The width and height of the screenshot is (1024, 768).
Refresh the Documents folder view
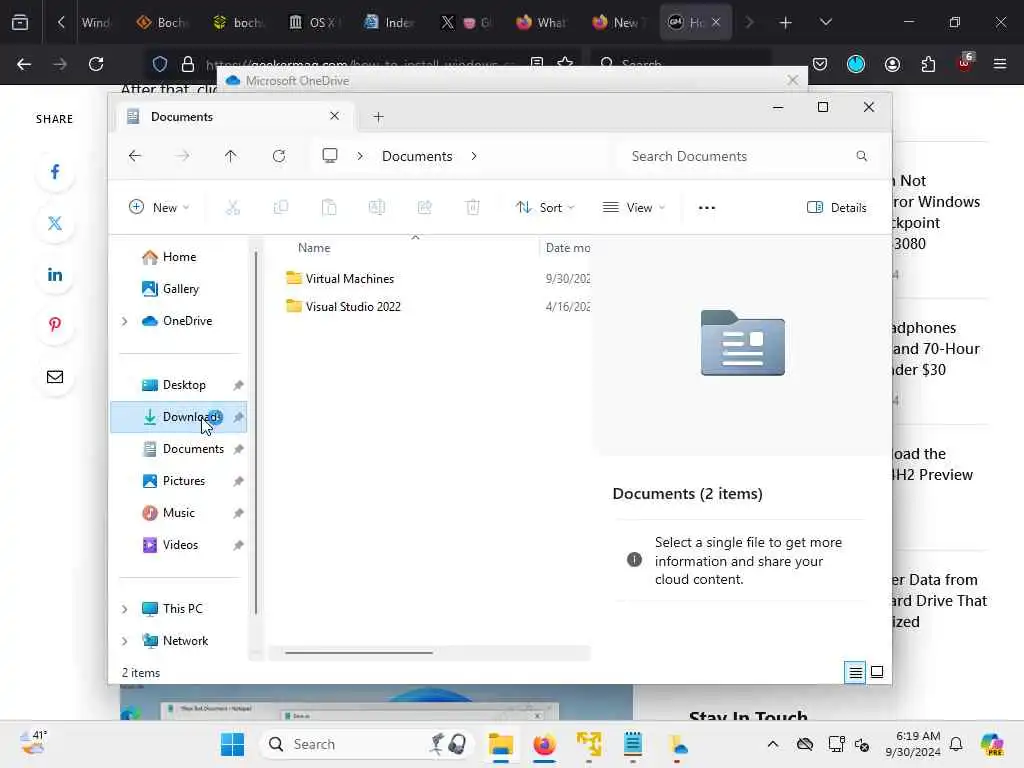point(279,156)
